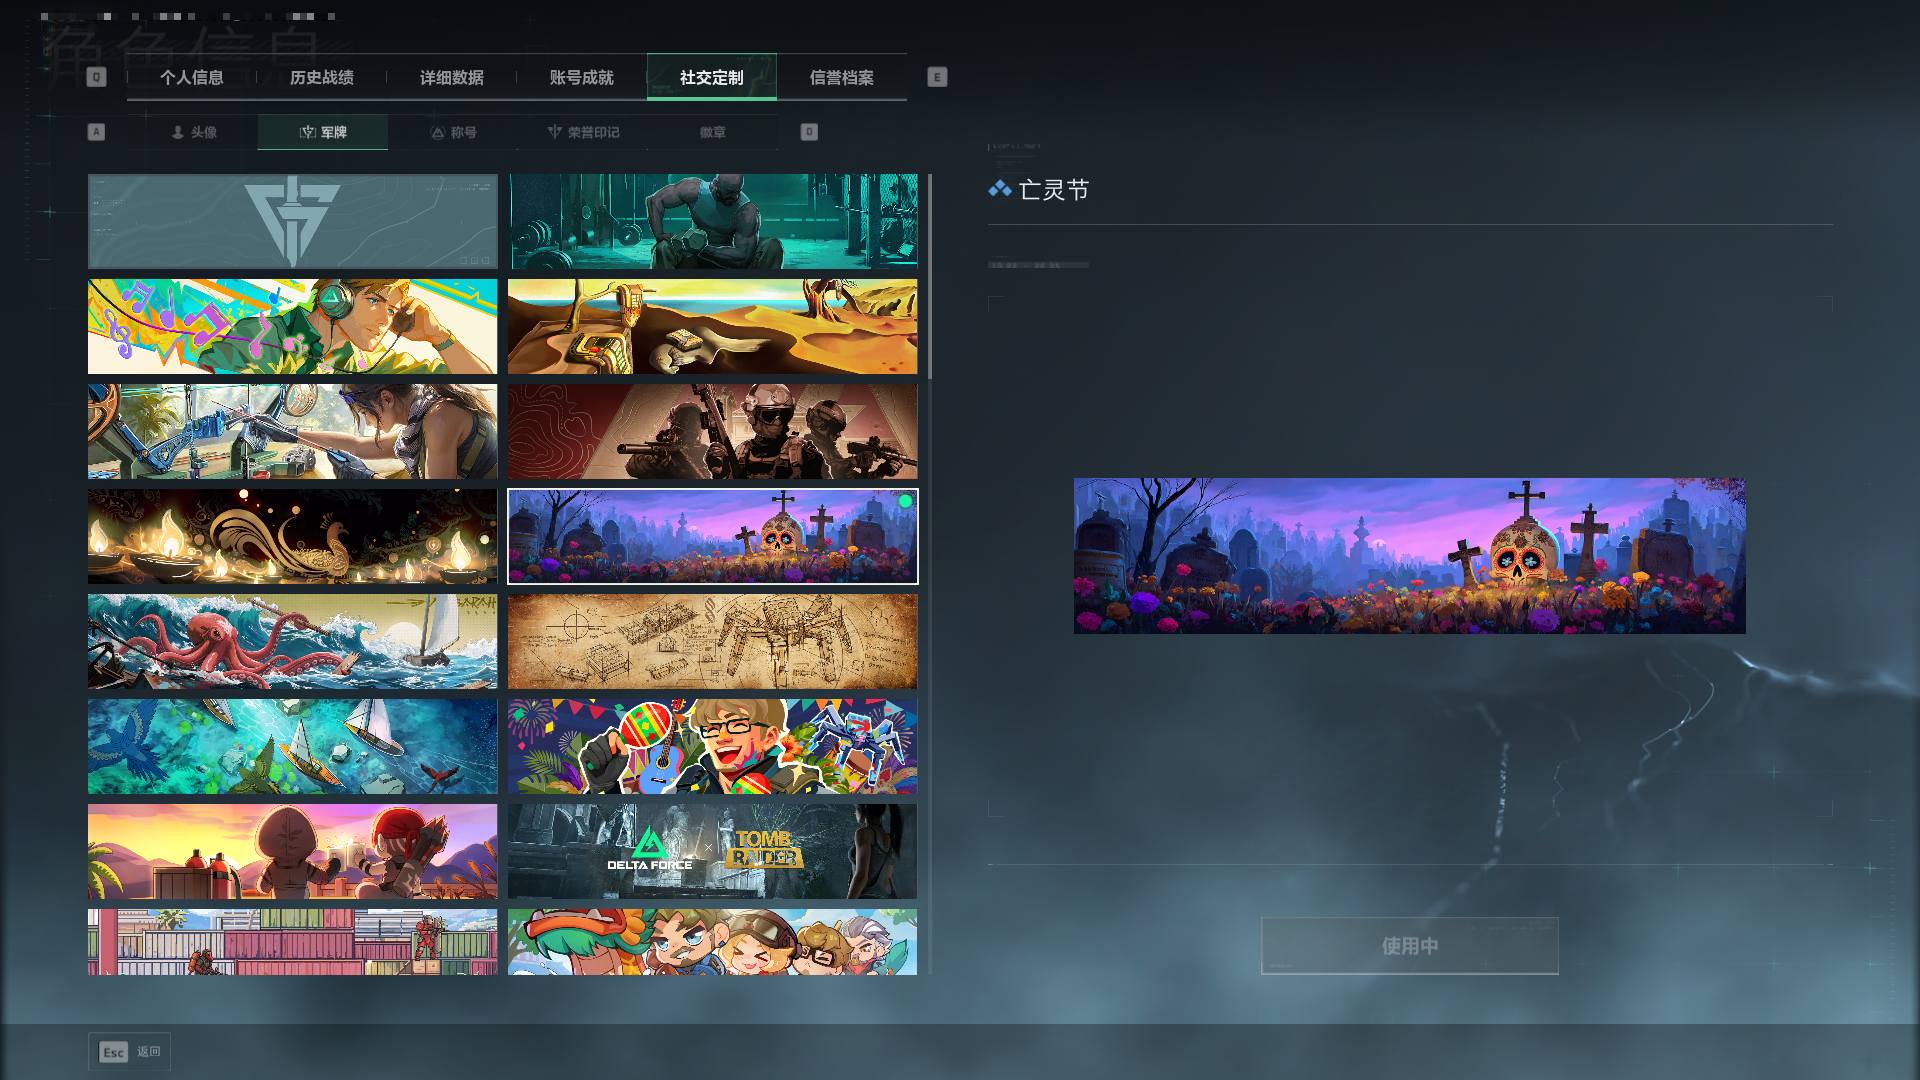Click the Esc 返回 back button
The height and width of the screenshot is (1080, 1920).
click(x=130, y=1051)
